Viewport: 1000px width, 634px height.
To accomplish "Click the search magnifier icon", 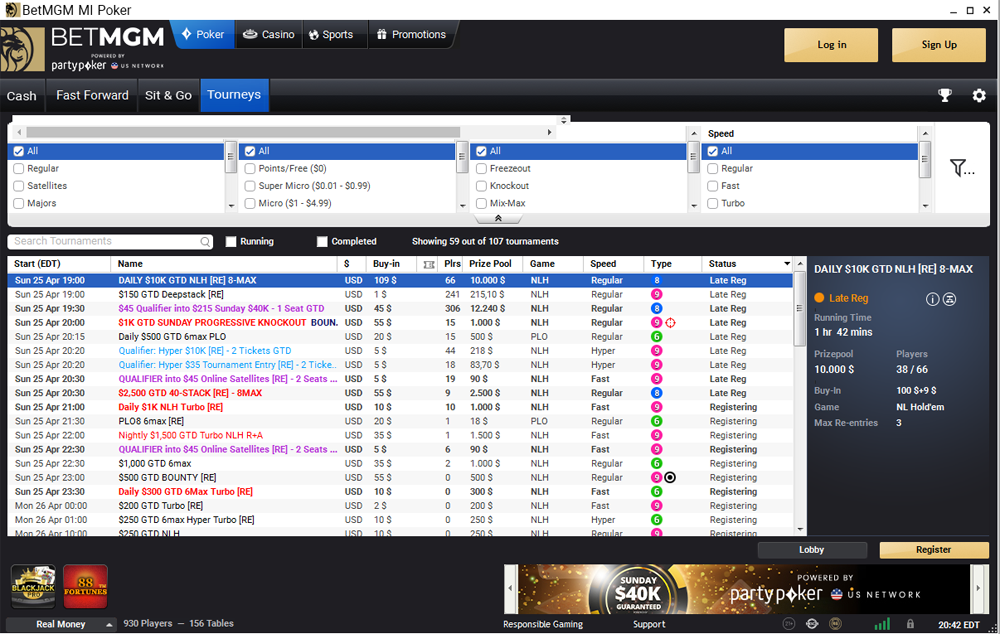I will point(205,242).
